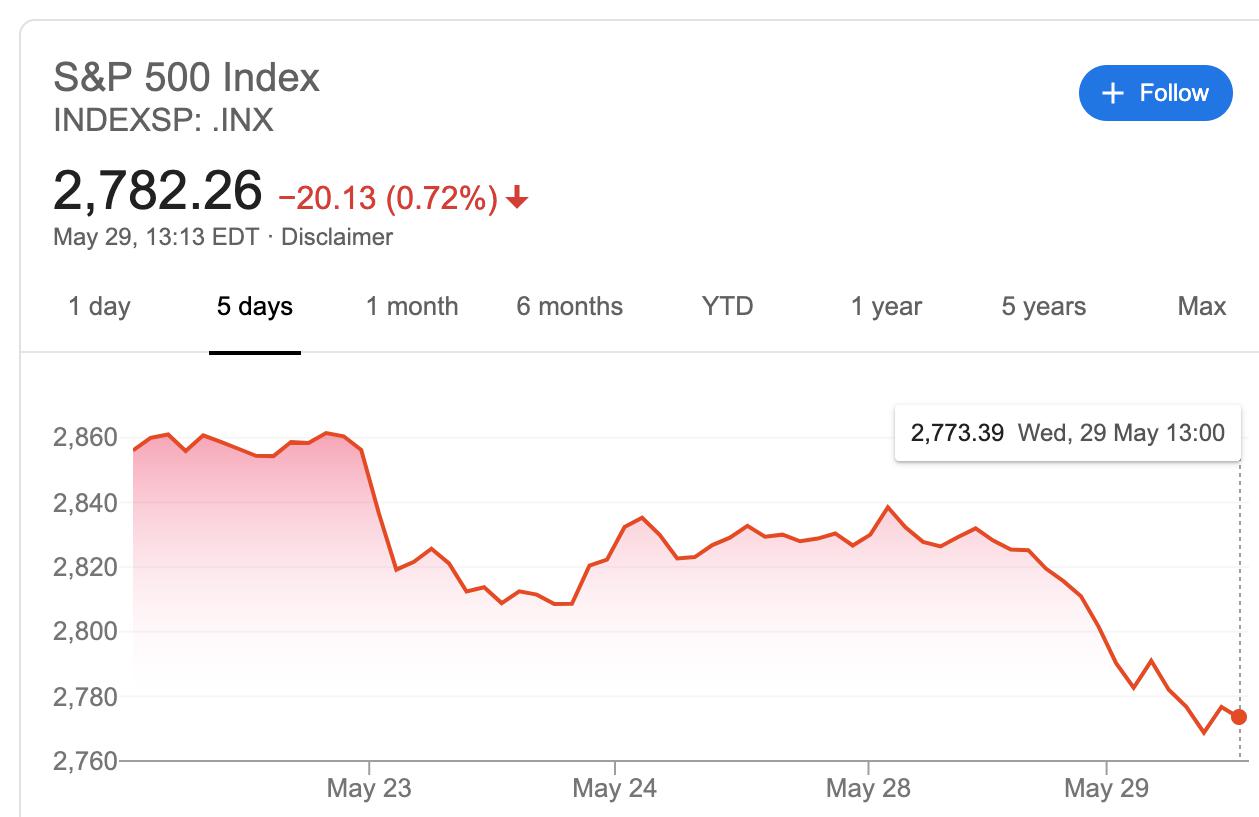
Task: Open the Disclaimer link
Action: [337, 237]
